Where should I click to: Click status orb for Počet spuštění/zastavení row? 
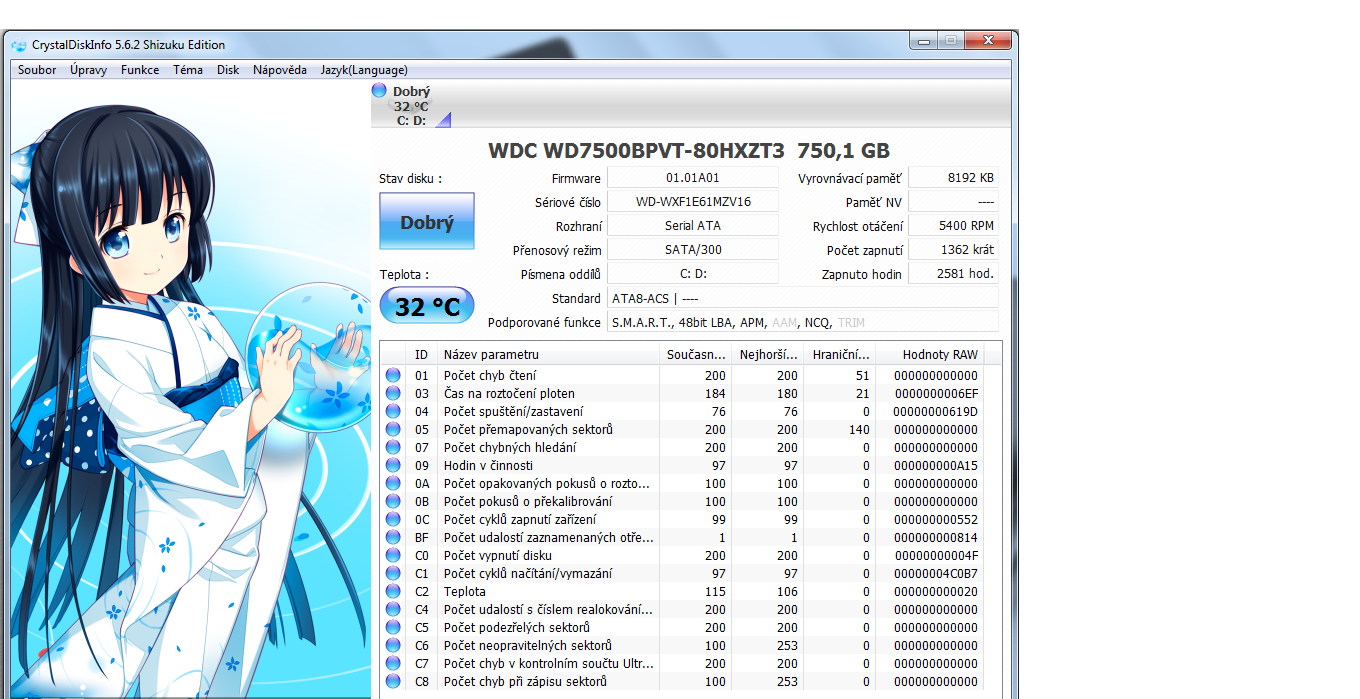393,411
